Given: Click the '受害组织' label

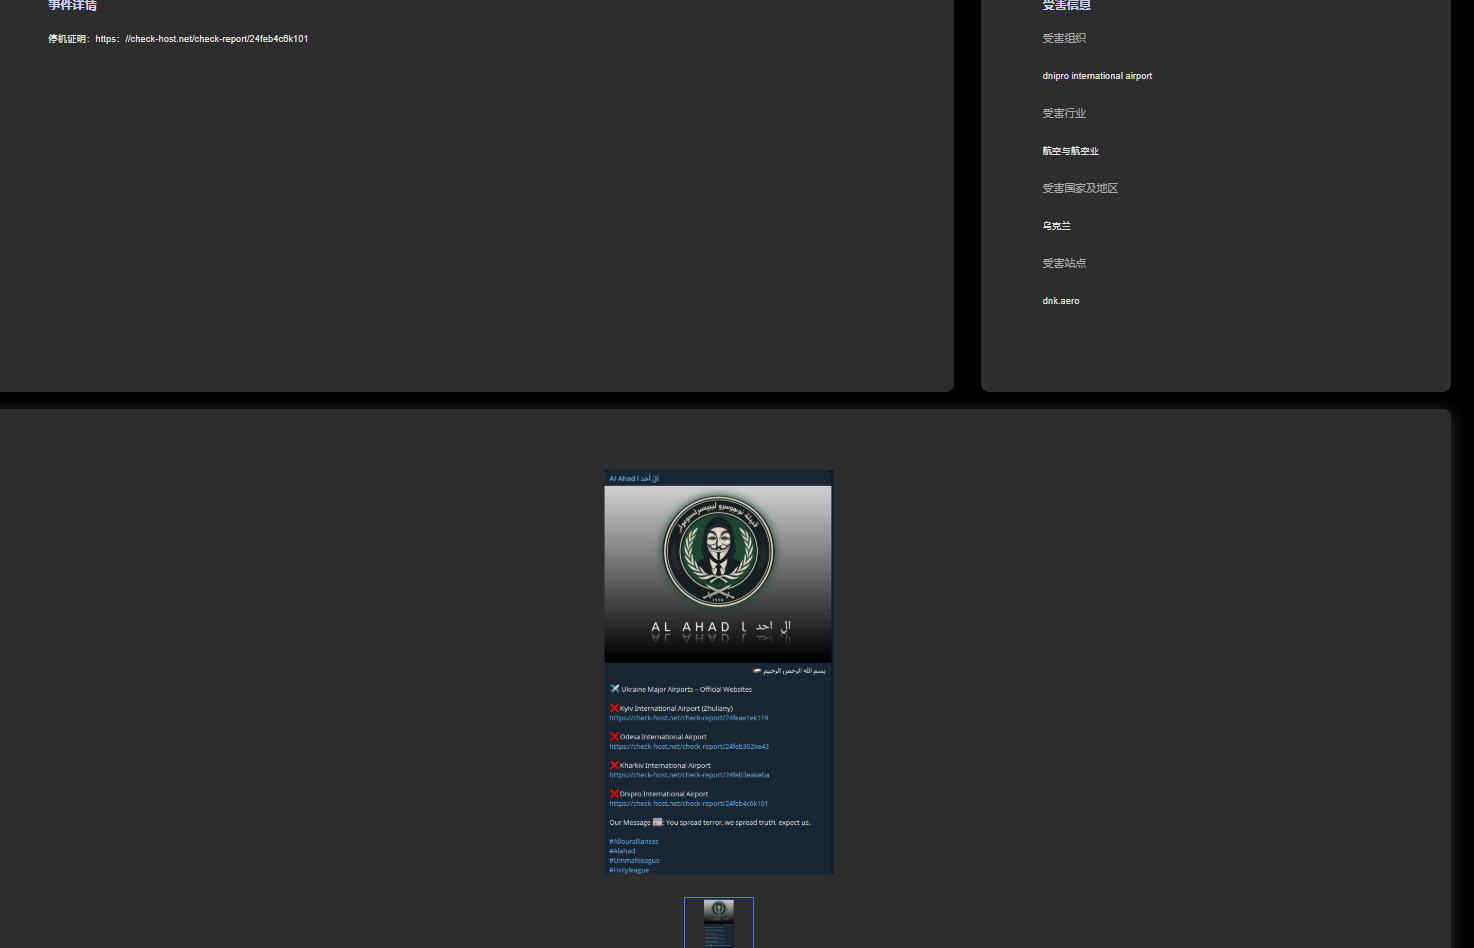Looking at the screenshot, I should tap(1064, 39).
